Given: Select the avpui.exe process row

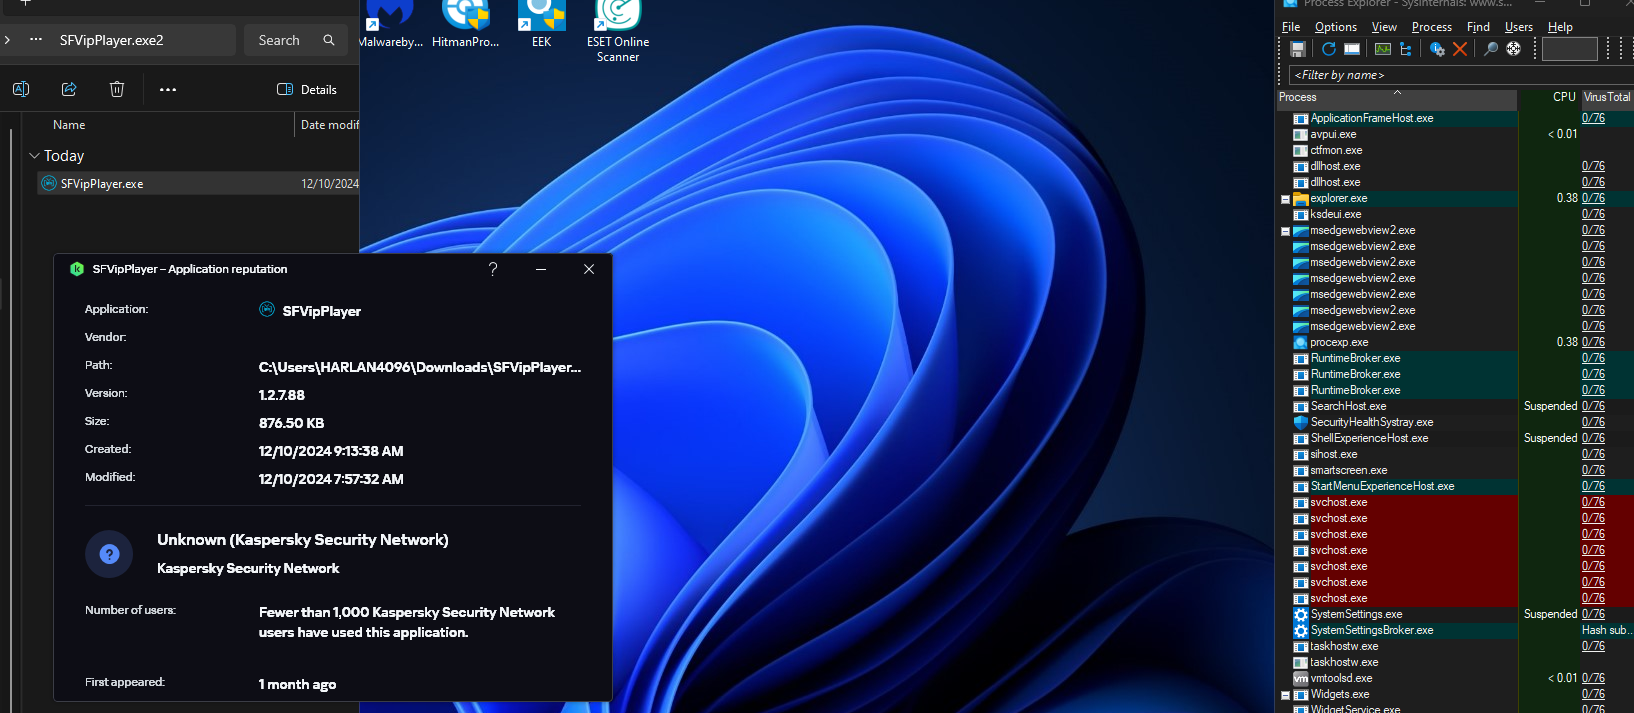Looking at the screenshot, I should pyautogui.click(x=1455, y=134).
